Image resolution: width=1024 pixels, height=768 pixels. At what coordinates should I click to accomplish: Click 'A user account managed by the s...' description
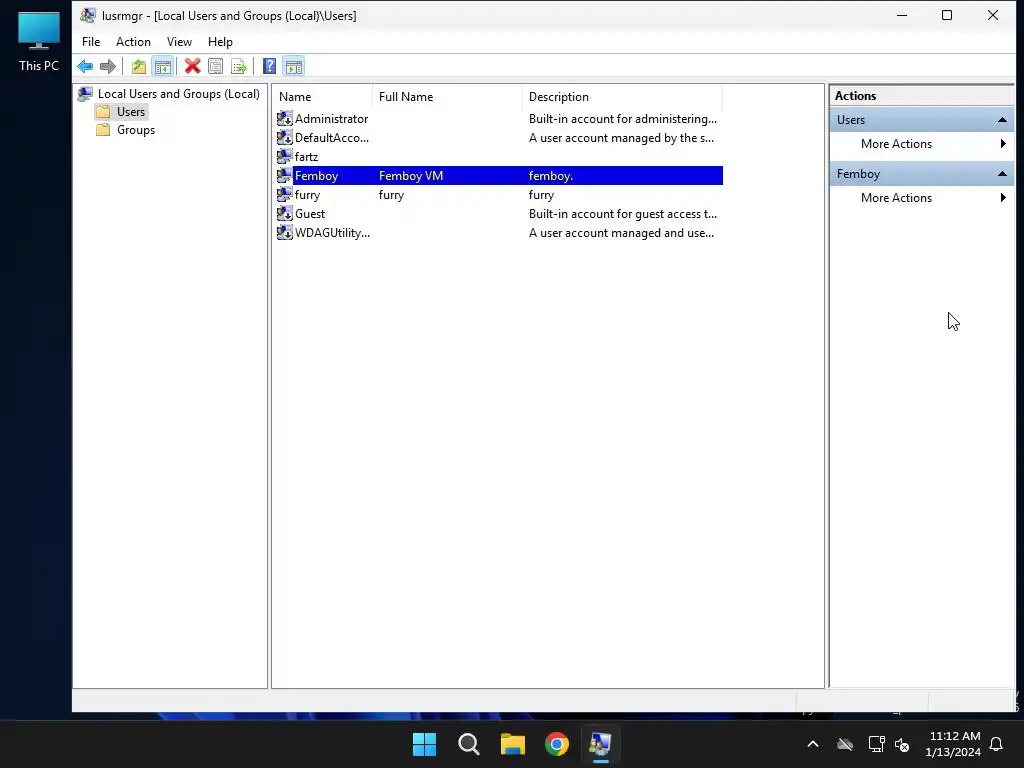pos(621,138)
